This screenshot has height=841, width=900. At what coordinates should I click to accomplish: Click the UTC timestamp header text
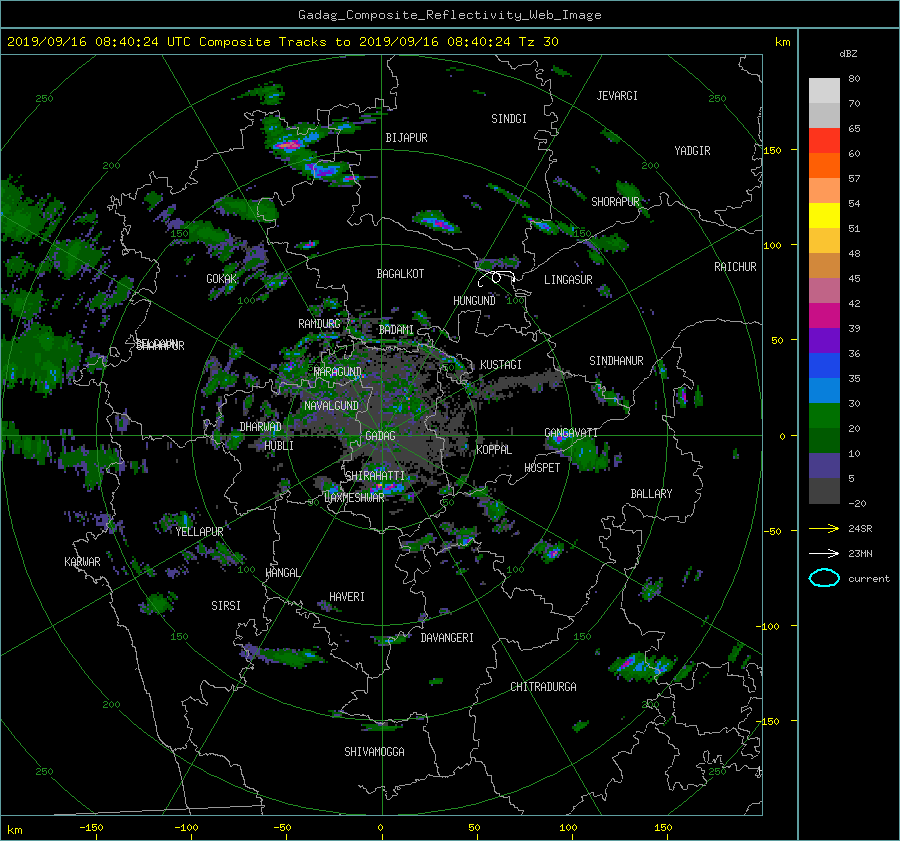(282, 42)
